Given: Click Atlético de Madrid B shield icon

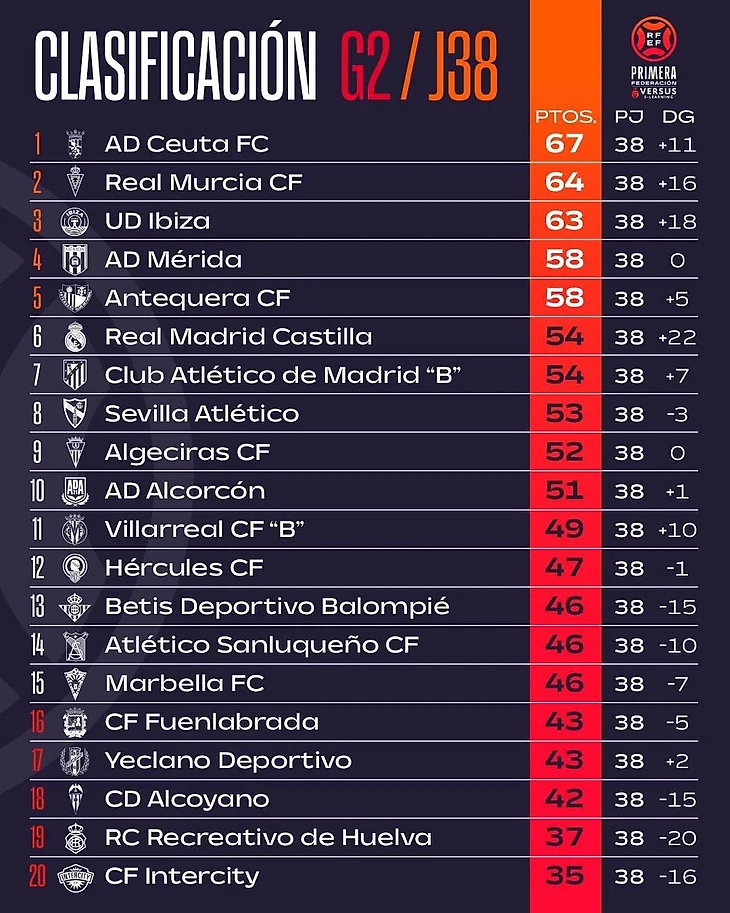Looking at the screenshot, I should (x=75, y=375).
